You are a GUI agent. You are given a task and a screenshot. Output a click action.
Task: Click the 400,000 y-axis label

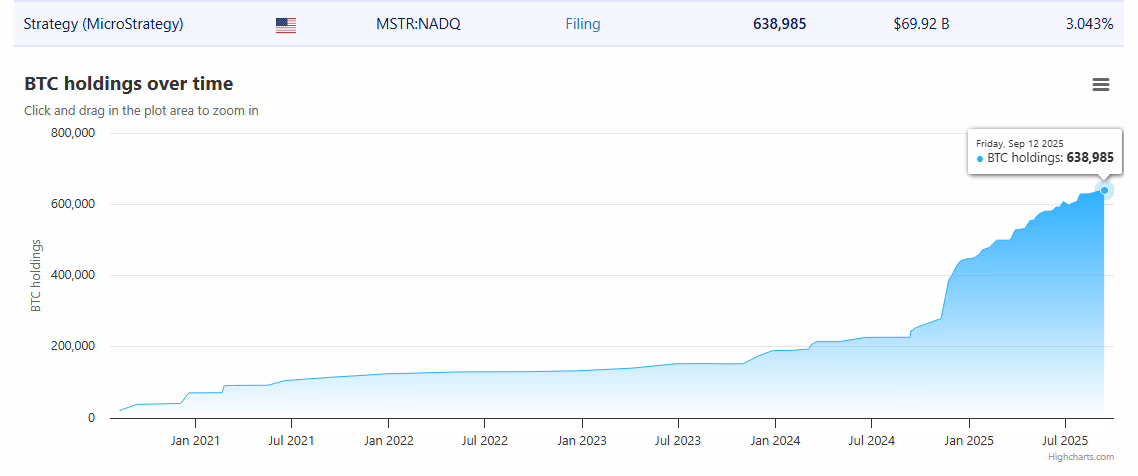tap(71, 276)
